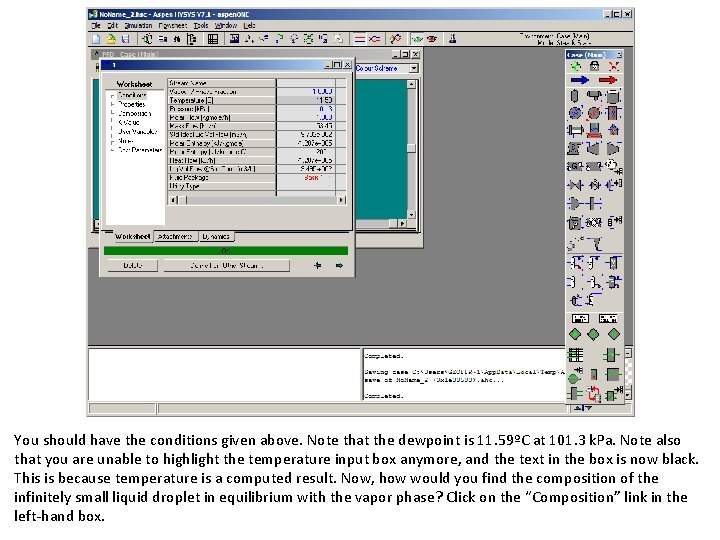Pick the separator vessel palette icon
Viewport: 720px width, 540px height.
click(574, 96)
